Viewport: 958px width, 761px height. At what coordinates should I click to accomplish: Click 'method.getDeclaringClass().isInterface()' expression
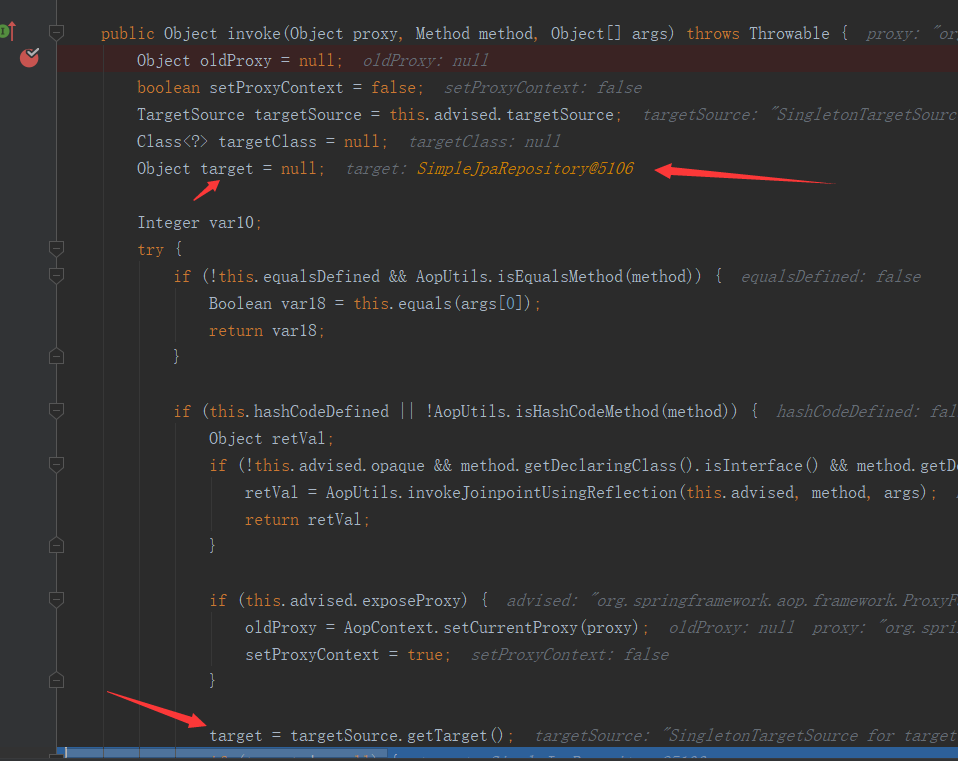click(639, 465)
